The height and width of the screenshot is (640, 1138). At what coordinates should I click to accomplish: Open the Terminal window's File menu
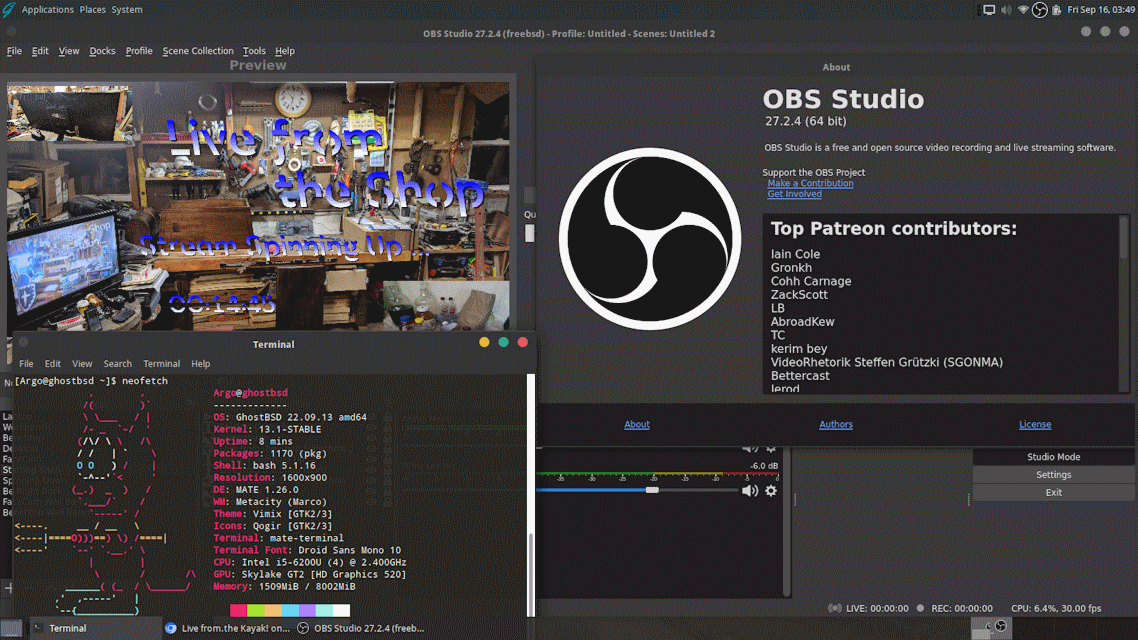coord(26,364)
